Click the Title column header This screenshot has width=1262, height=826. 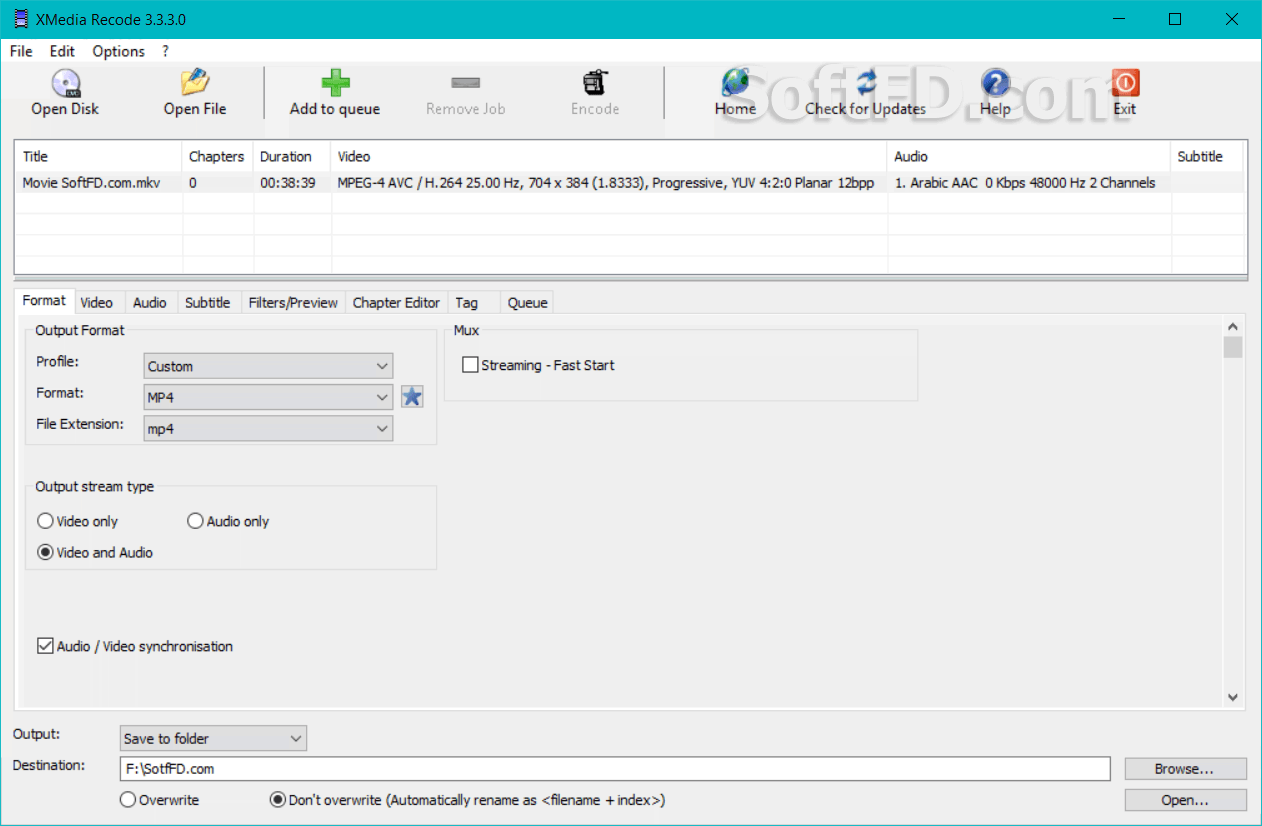coord(99,156)
